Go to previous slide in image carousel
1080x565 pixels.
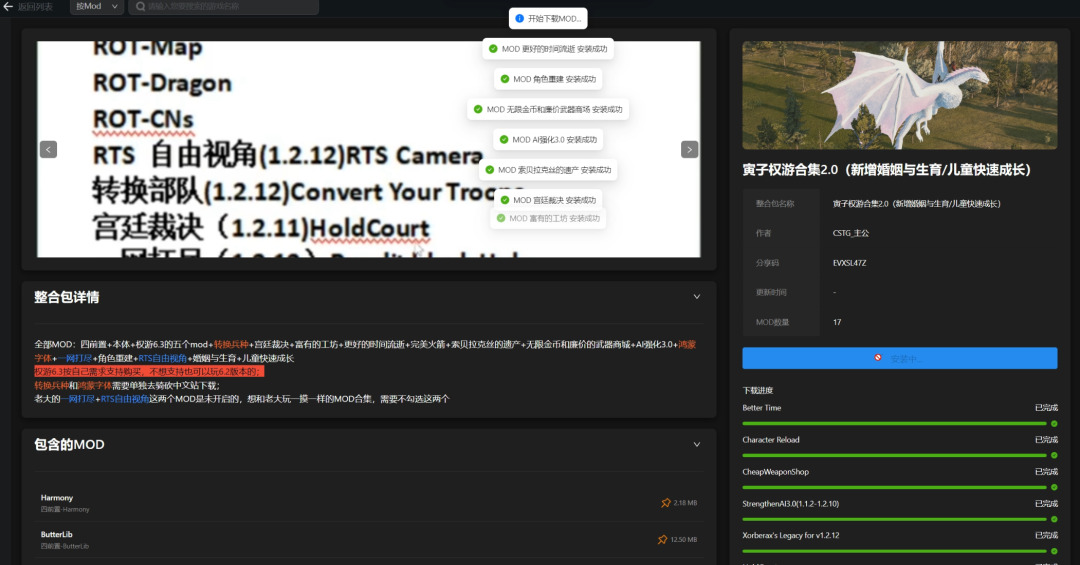pos(48,149)
